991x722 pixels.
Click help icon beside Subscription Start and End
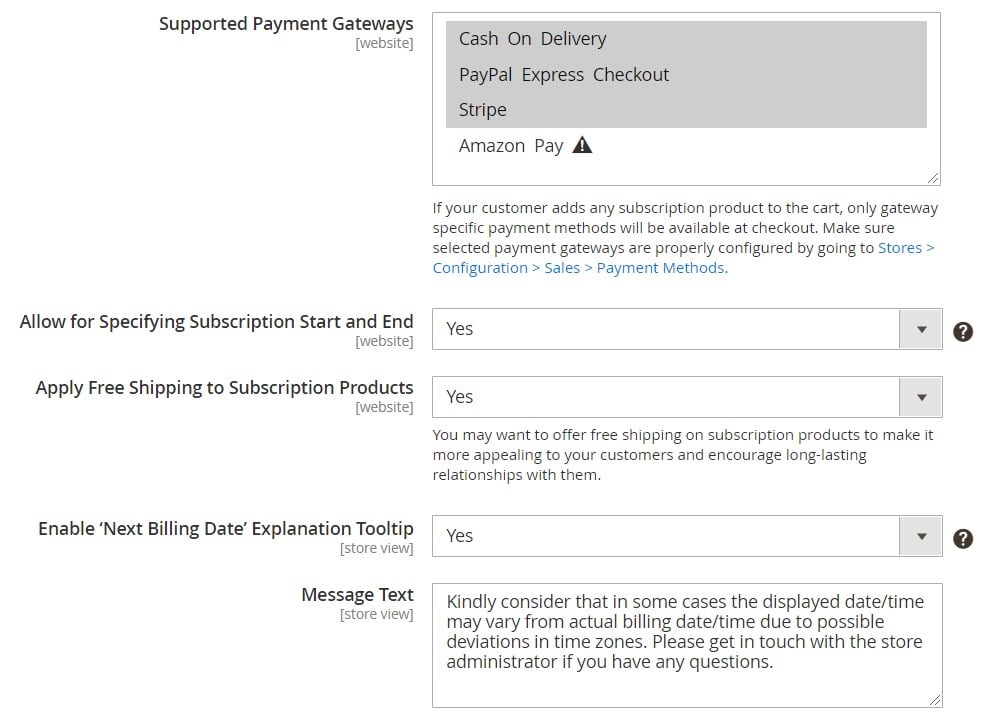pos(963,331)
